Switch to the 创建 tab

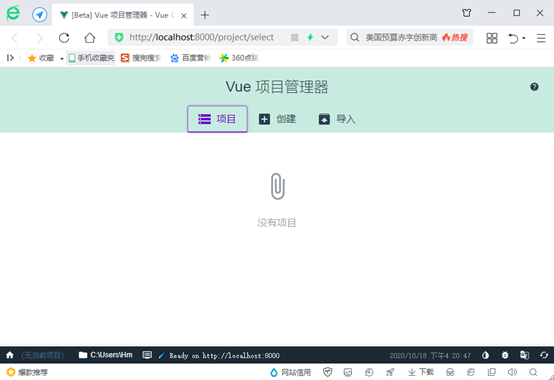277,119
